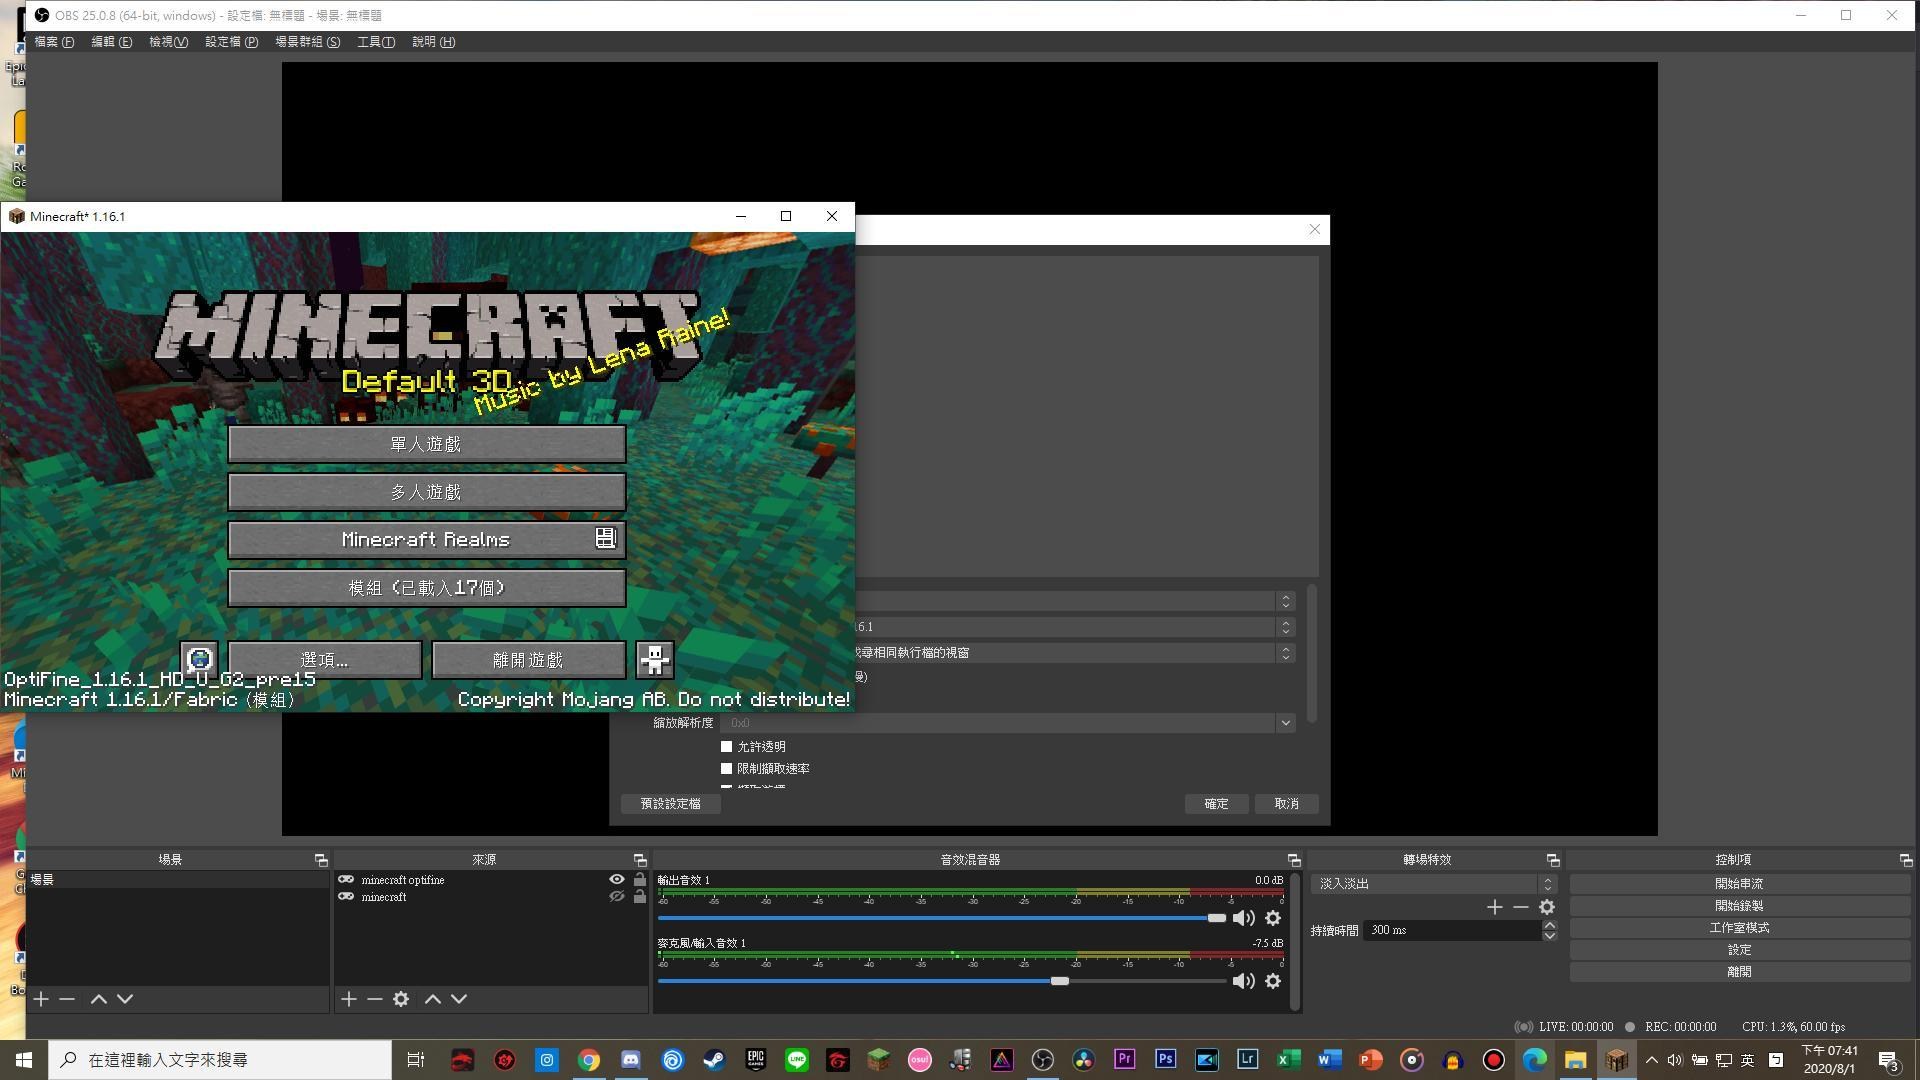Expand the 縮放解析度 dropdown
The image size is (1920, 1080).
(x=1285, y=723)
